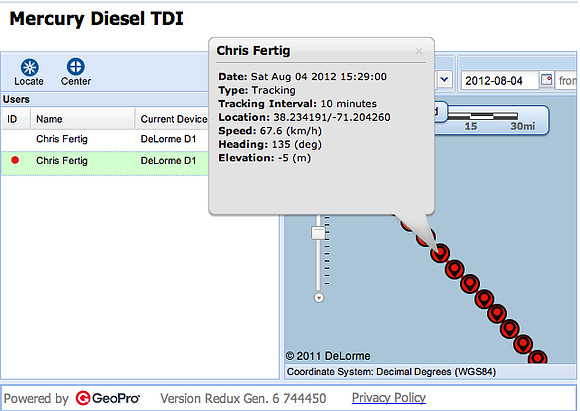Image resolution: width=580 pixels, height=411 pixels.
Task: Click the 2012-08-04 date field
Action: 499,80
